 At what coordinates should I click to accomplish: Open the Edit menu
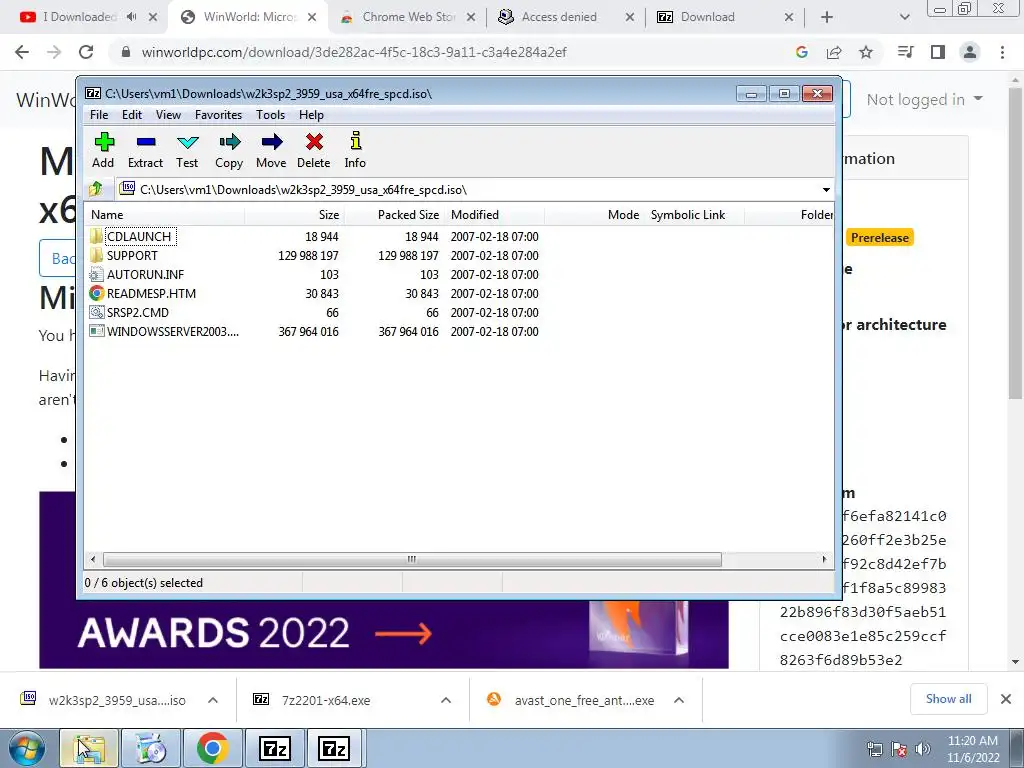click(132, 115)
